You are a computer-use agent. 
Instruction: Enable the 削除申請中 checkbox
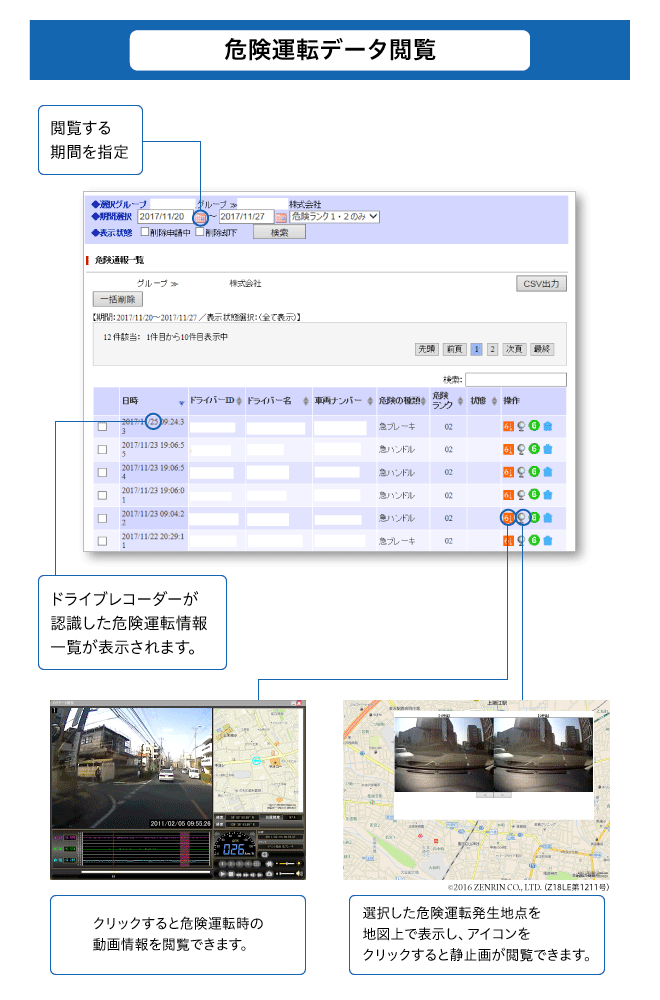[144, 232]
